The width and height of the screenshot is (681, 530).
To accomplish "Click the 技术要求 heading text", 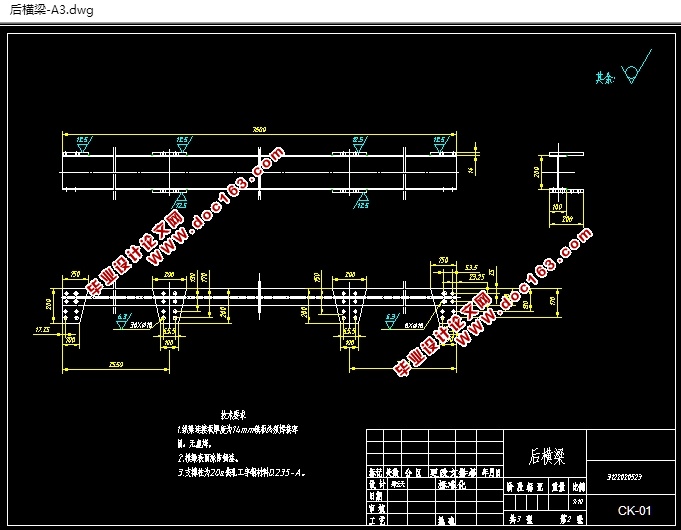I will [x=233, y=413].
